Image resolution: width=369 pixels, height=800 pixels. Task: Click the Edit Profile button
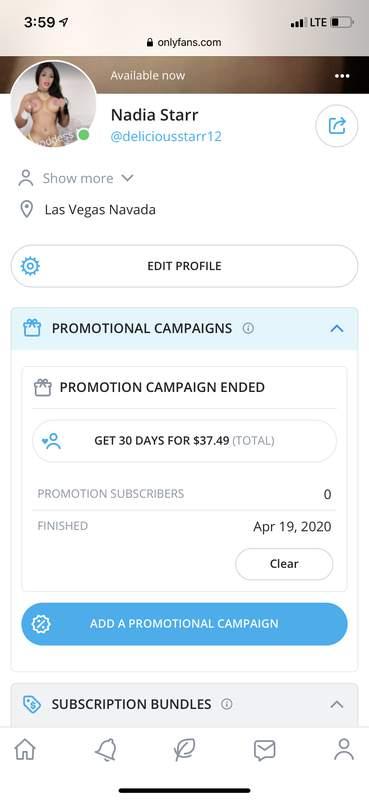coord(184,266)
